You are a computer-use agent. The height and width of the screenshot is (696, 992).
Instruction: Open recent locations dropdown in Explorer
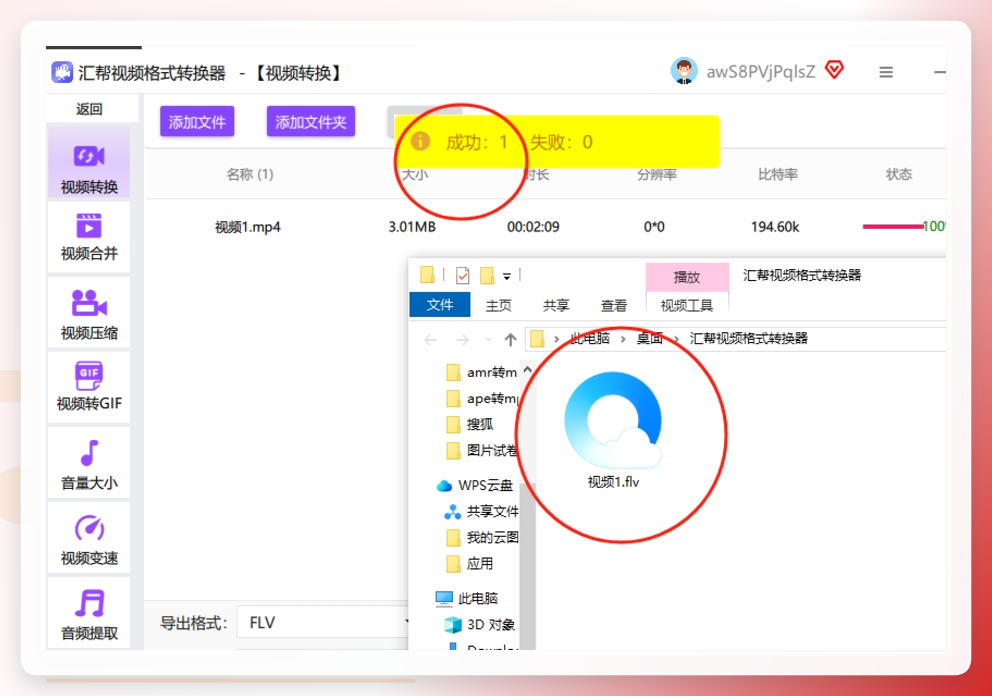click(488, 340)
